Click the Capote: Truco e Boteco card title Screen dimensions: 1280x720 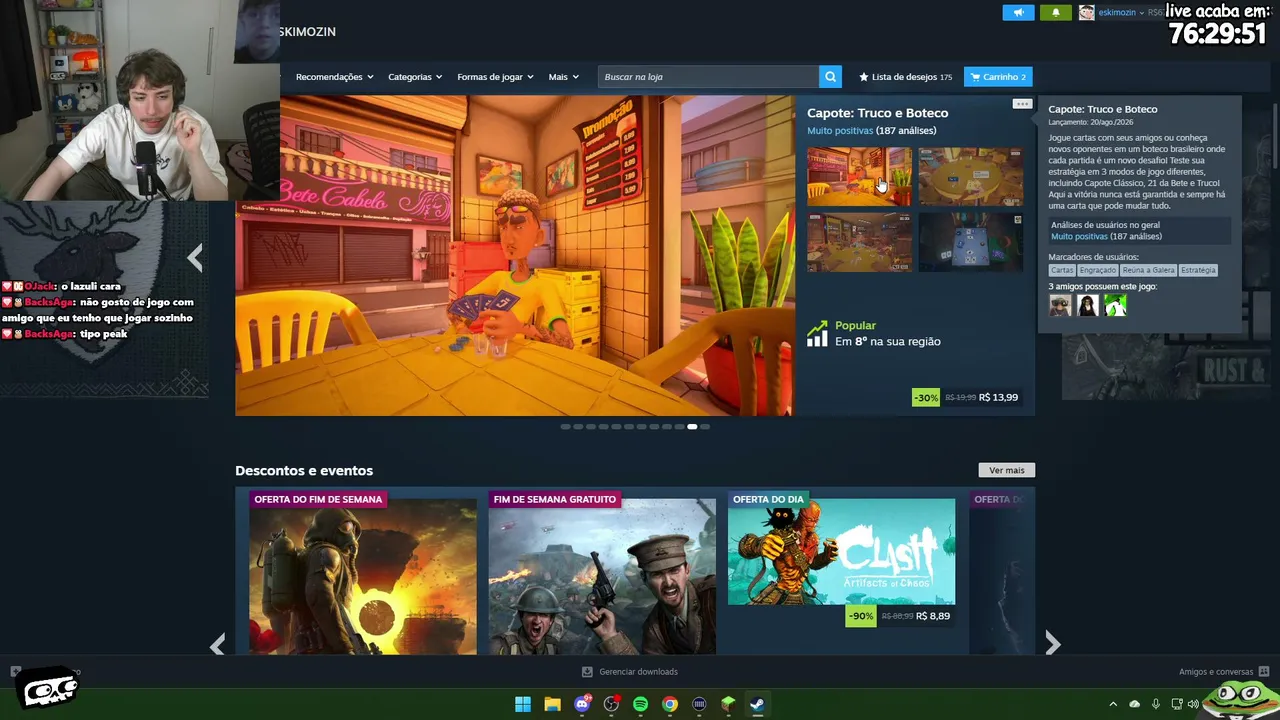click(x=878, y=113)
